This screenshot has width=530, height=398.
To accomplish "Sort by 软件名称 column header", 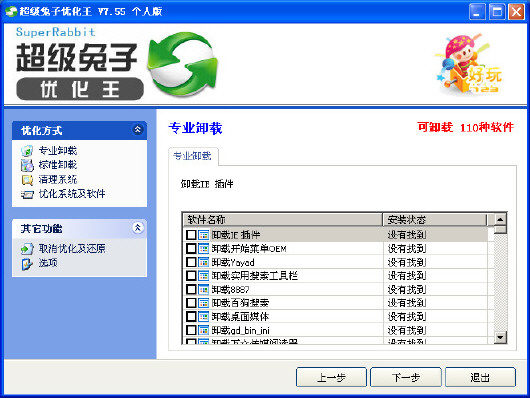I will pos(283,220).
